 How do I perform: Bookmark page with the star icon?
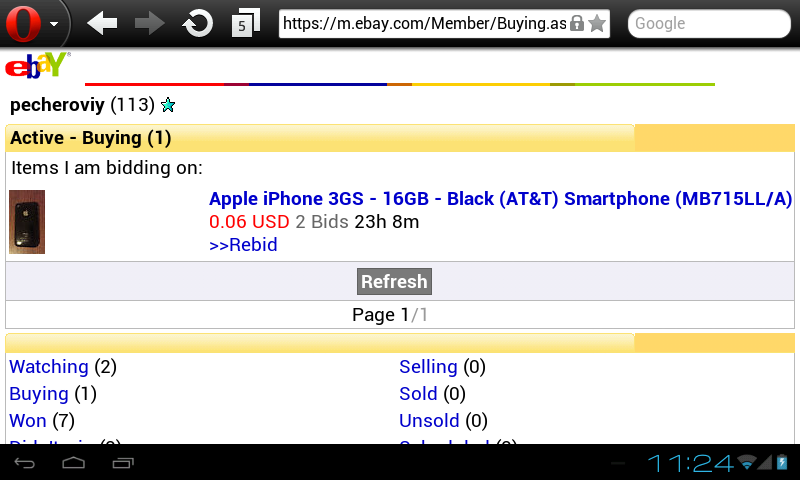pyautogui.click(x=597, y=23)
